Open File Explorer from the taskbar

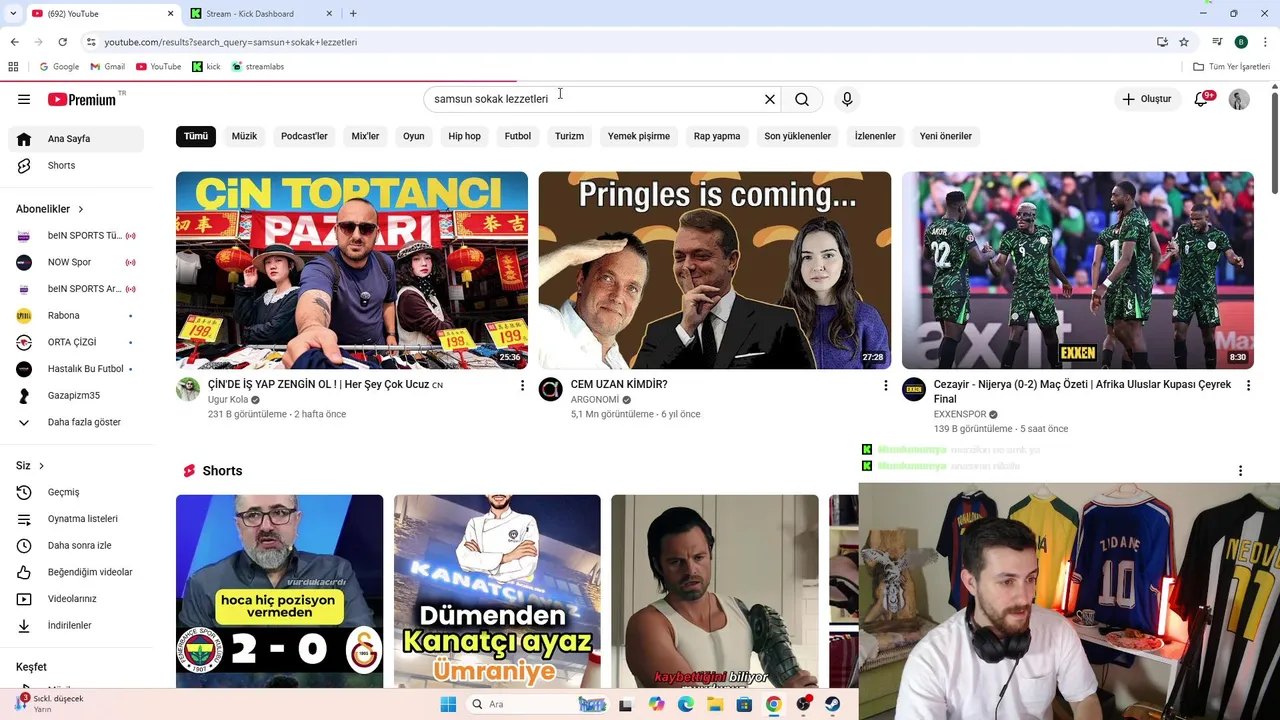tap(715, 704)
